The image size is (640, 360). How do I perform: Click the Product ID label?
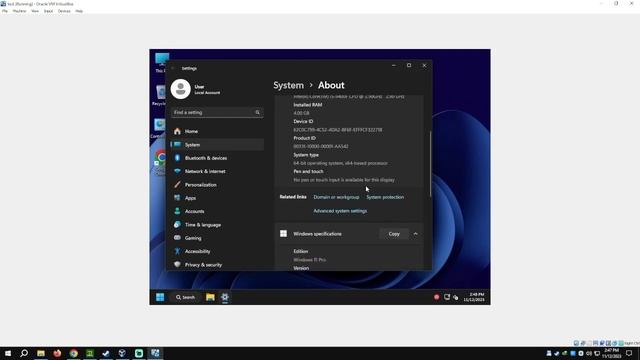(304, 138)
